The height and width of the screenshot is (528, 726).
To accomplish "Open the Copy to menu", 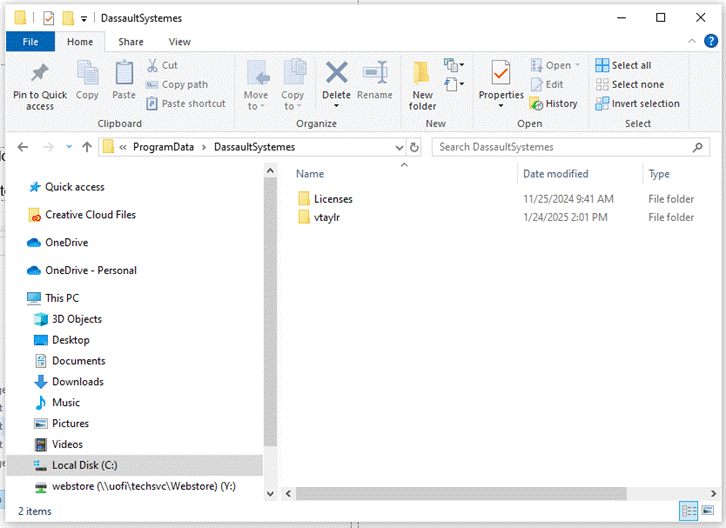I will click(293, 86).
